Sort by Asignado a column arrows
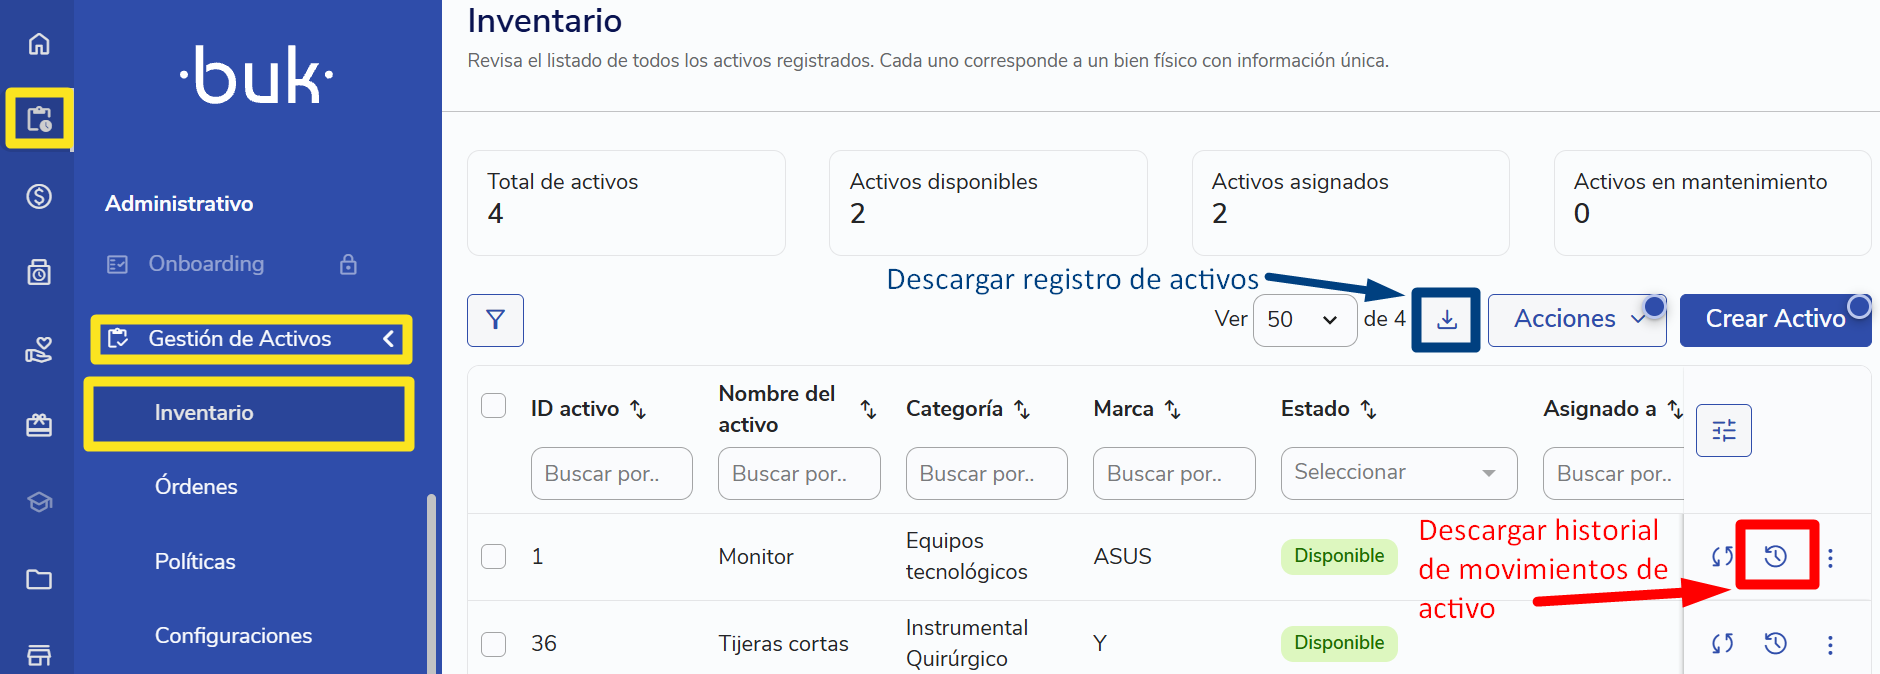The image size is (1880, 674). [1675, 409]
